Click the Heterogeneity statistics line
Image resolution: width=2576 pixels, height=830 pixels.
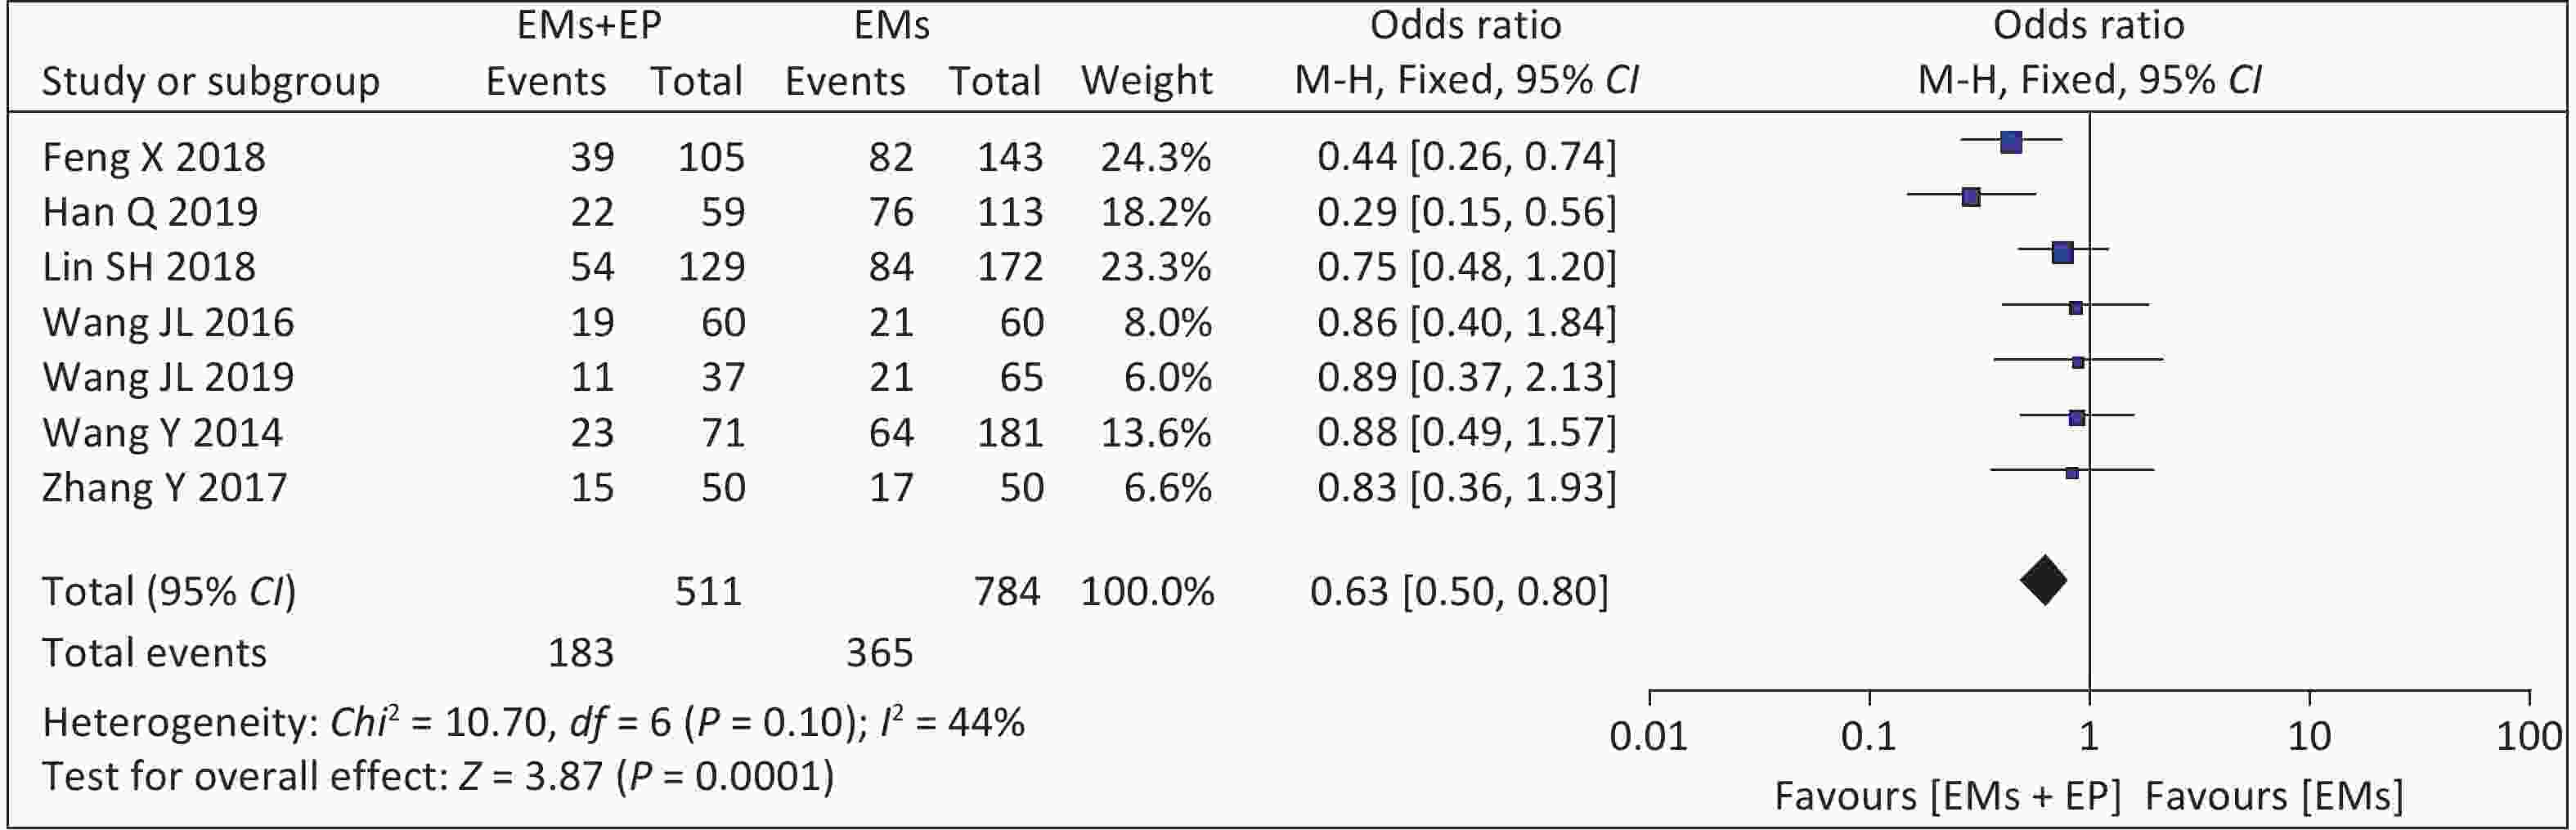tap(533, 722)
